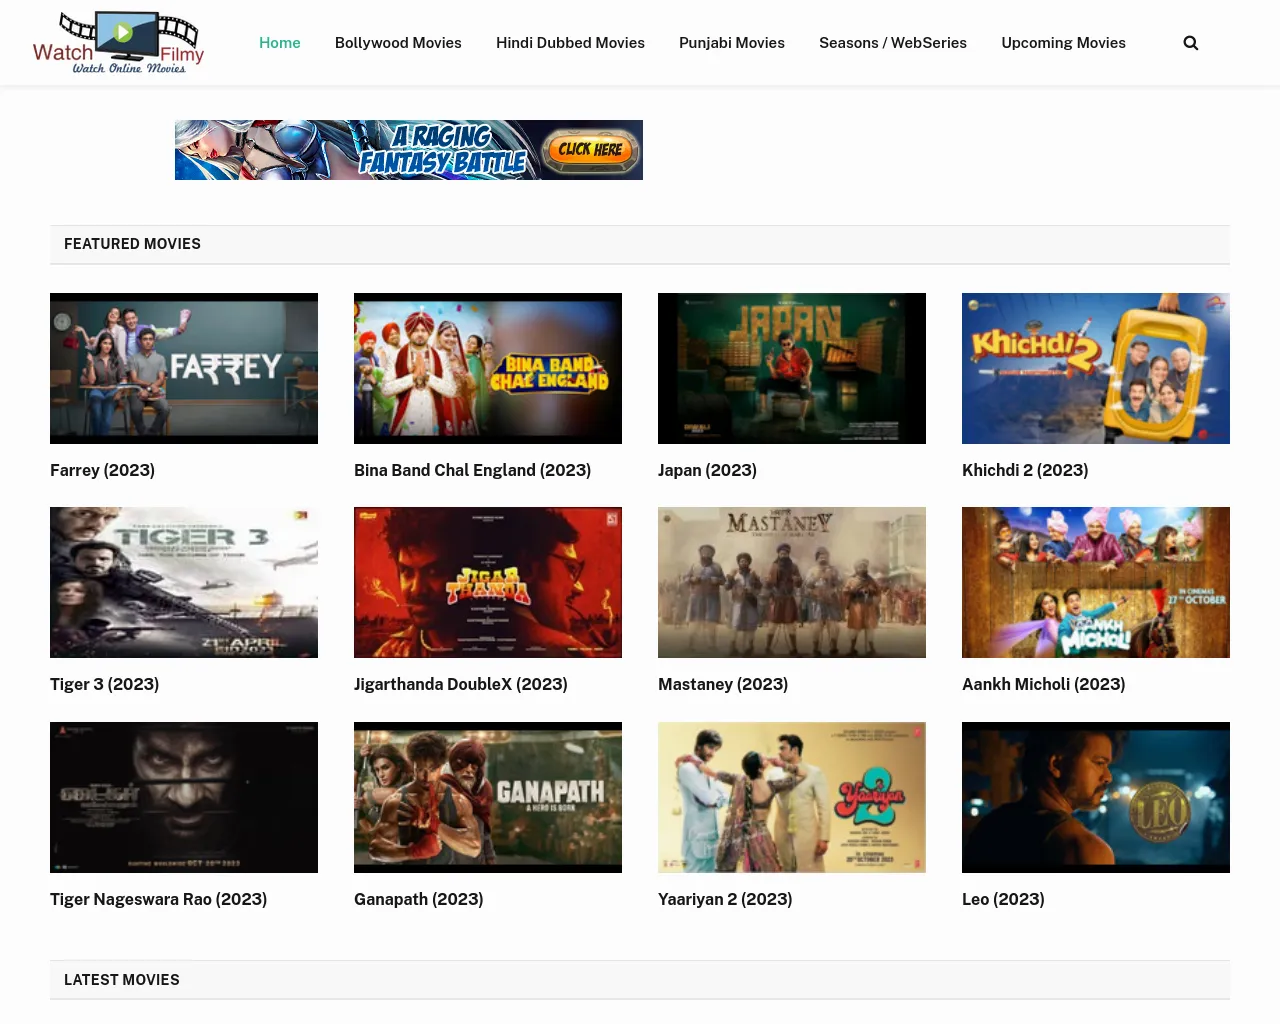
Task: Open the Tiger Nageswara Rao poster
Action: click(184, 797)
